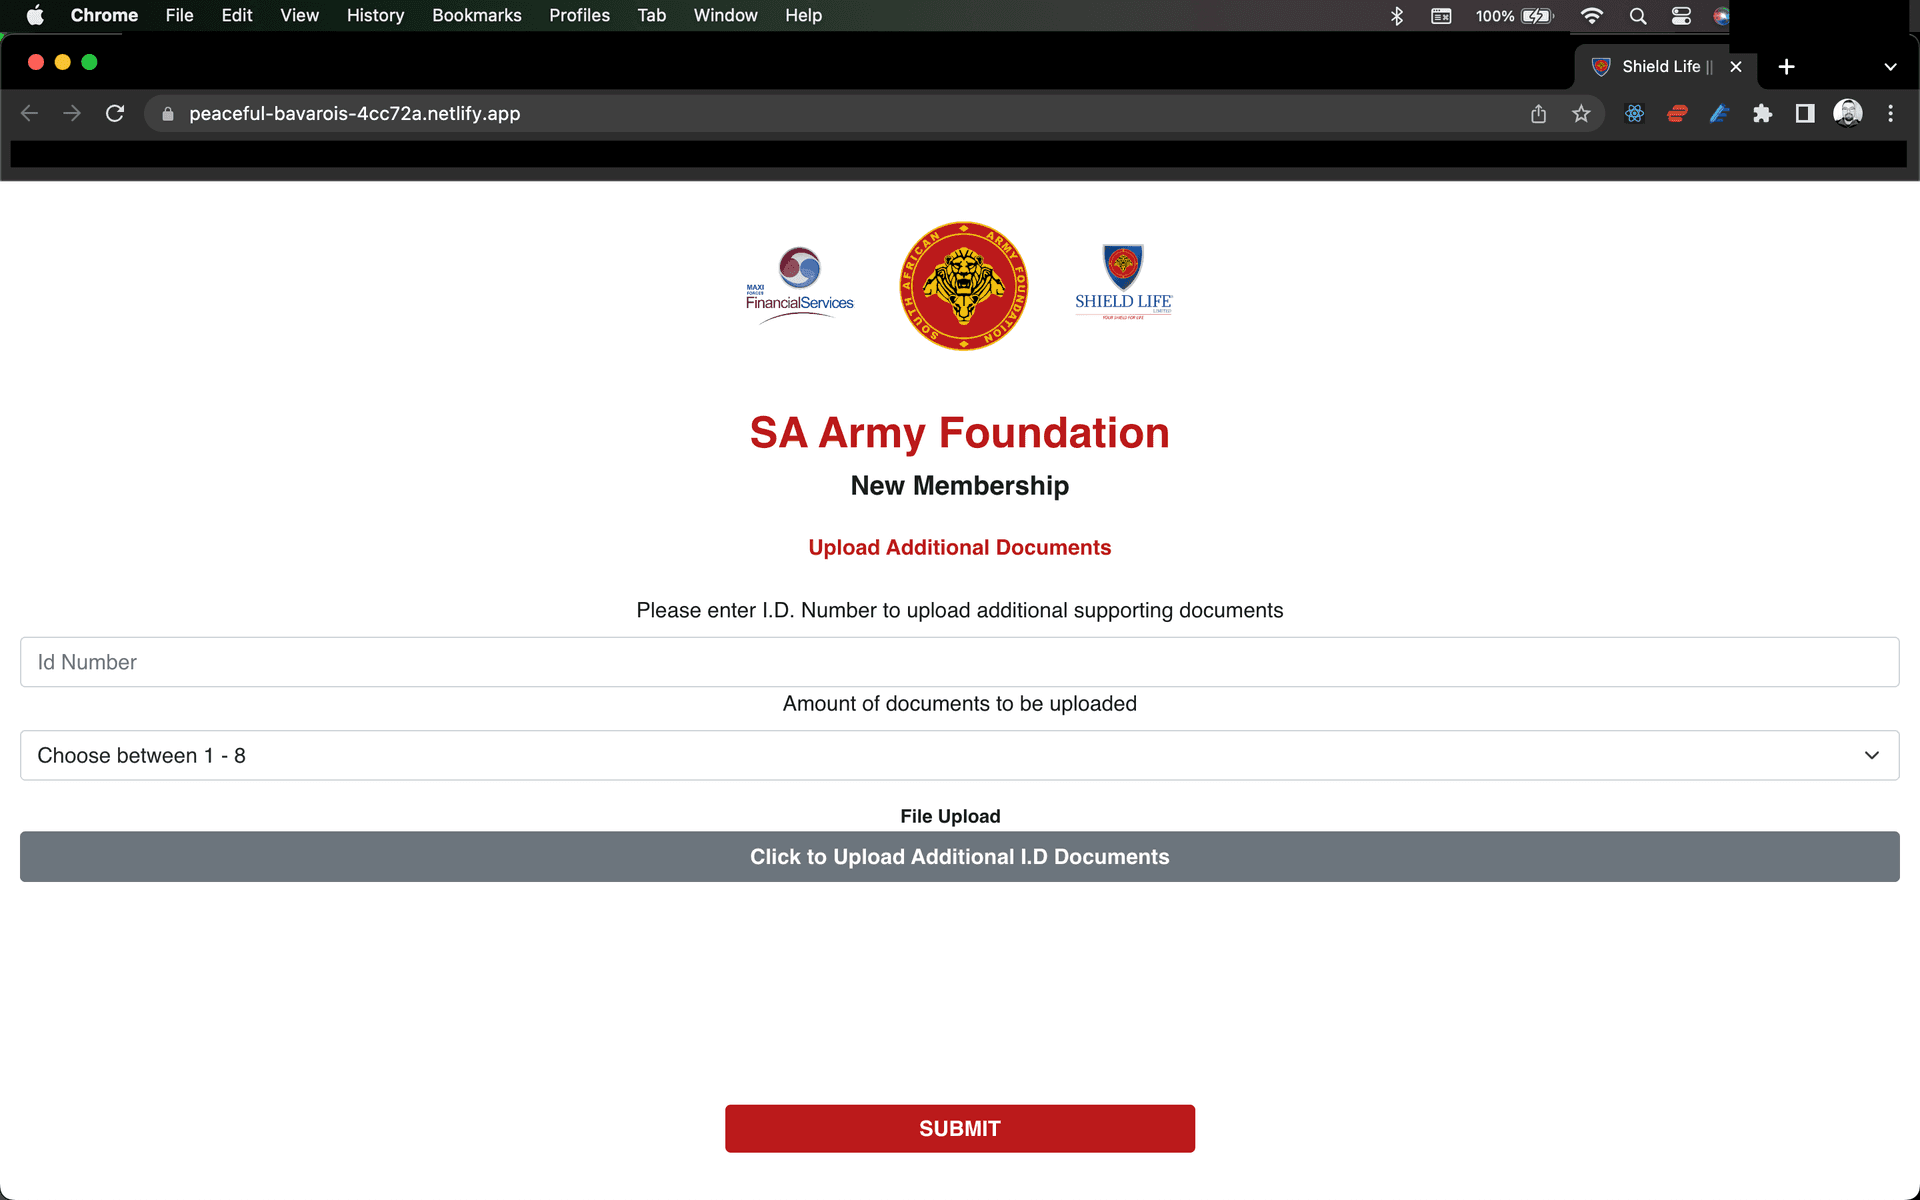
Task: Click the browser forward arrow
Action: click(x=72, y=114)
